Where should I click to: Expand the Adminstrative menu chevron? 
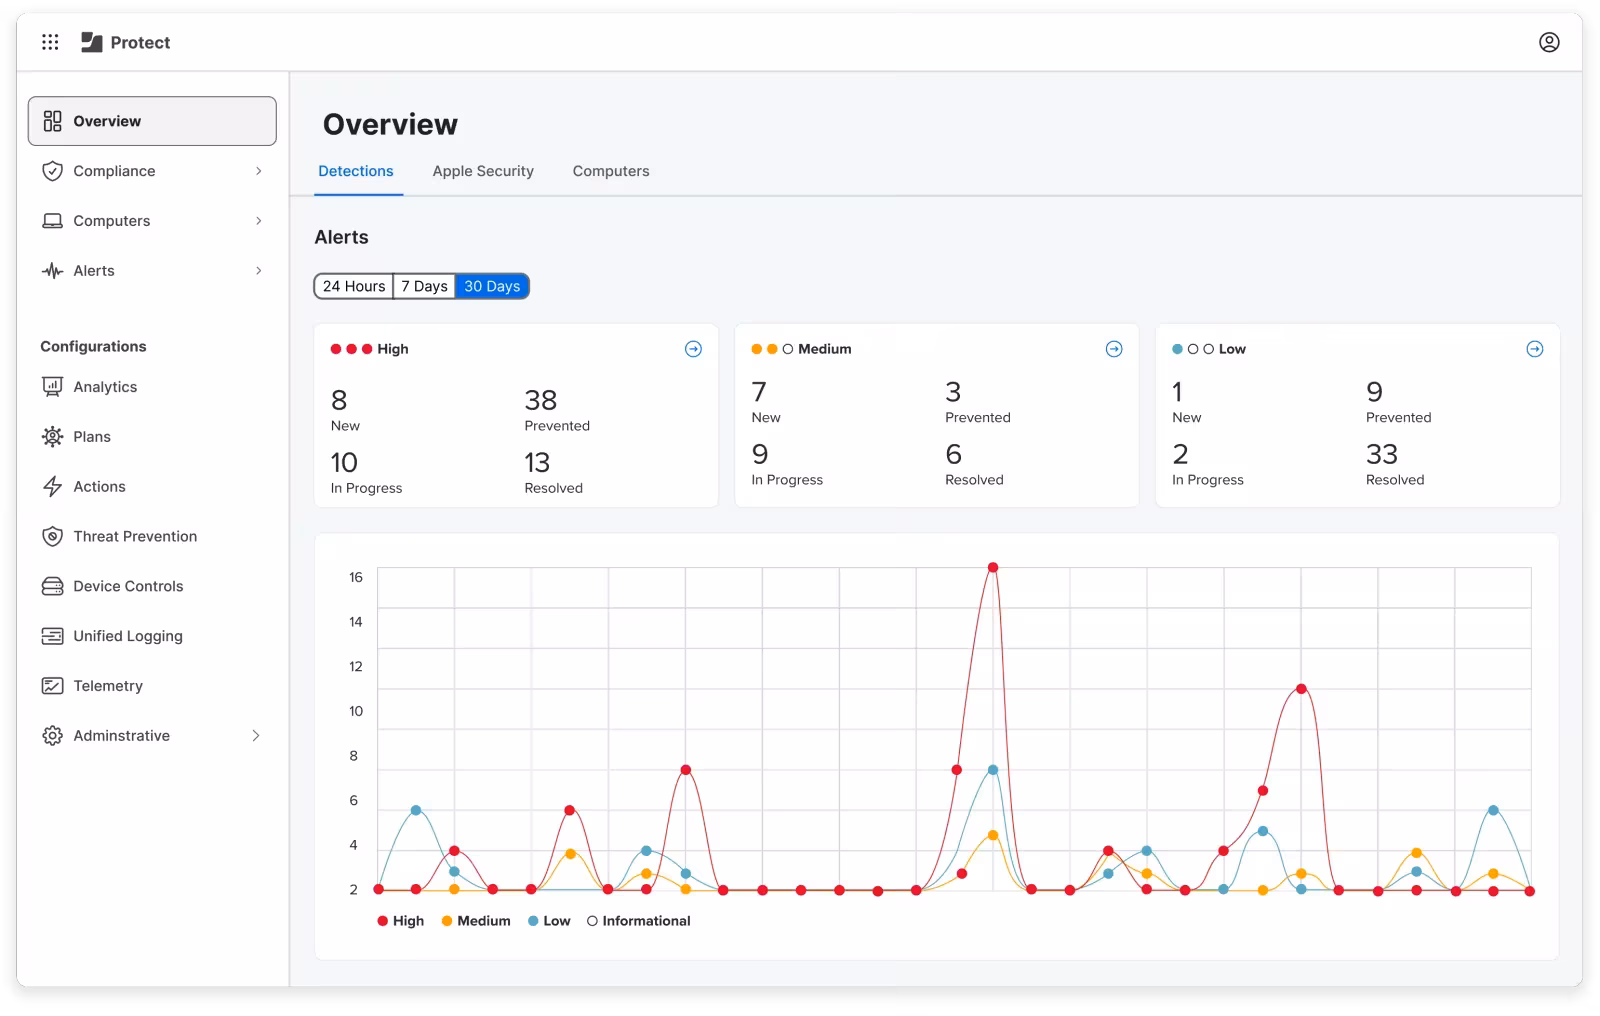(x=256, y=736)
